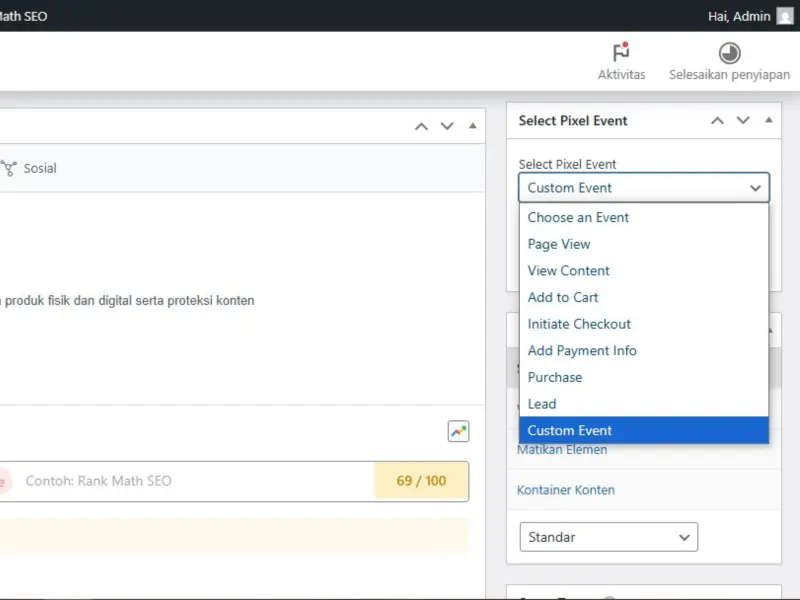The height and width of the screenshot is (600, 800).
Task: Open the Standar container dropdown
Action: [x=608, y=537]
